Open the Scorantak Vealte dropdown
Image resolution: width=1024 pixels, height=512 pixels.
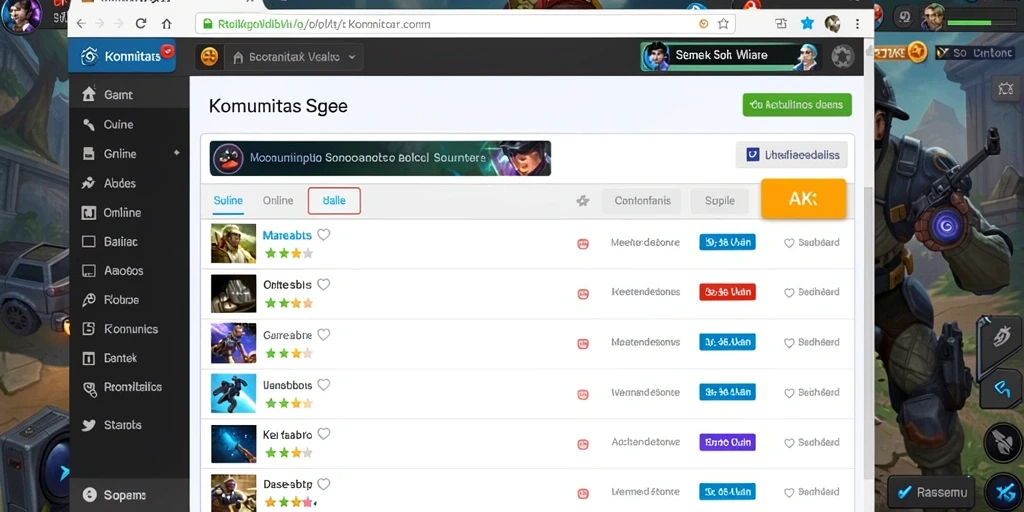pos(294,57)
